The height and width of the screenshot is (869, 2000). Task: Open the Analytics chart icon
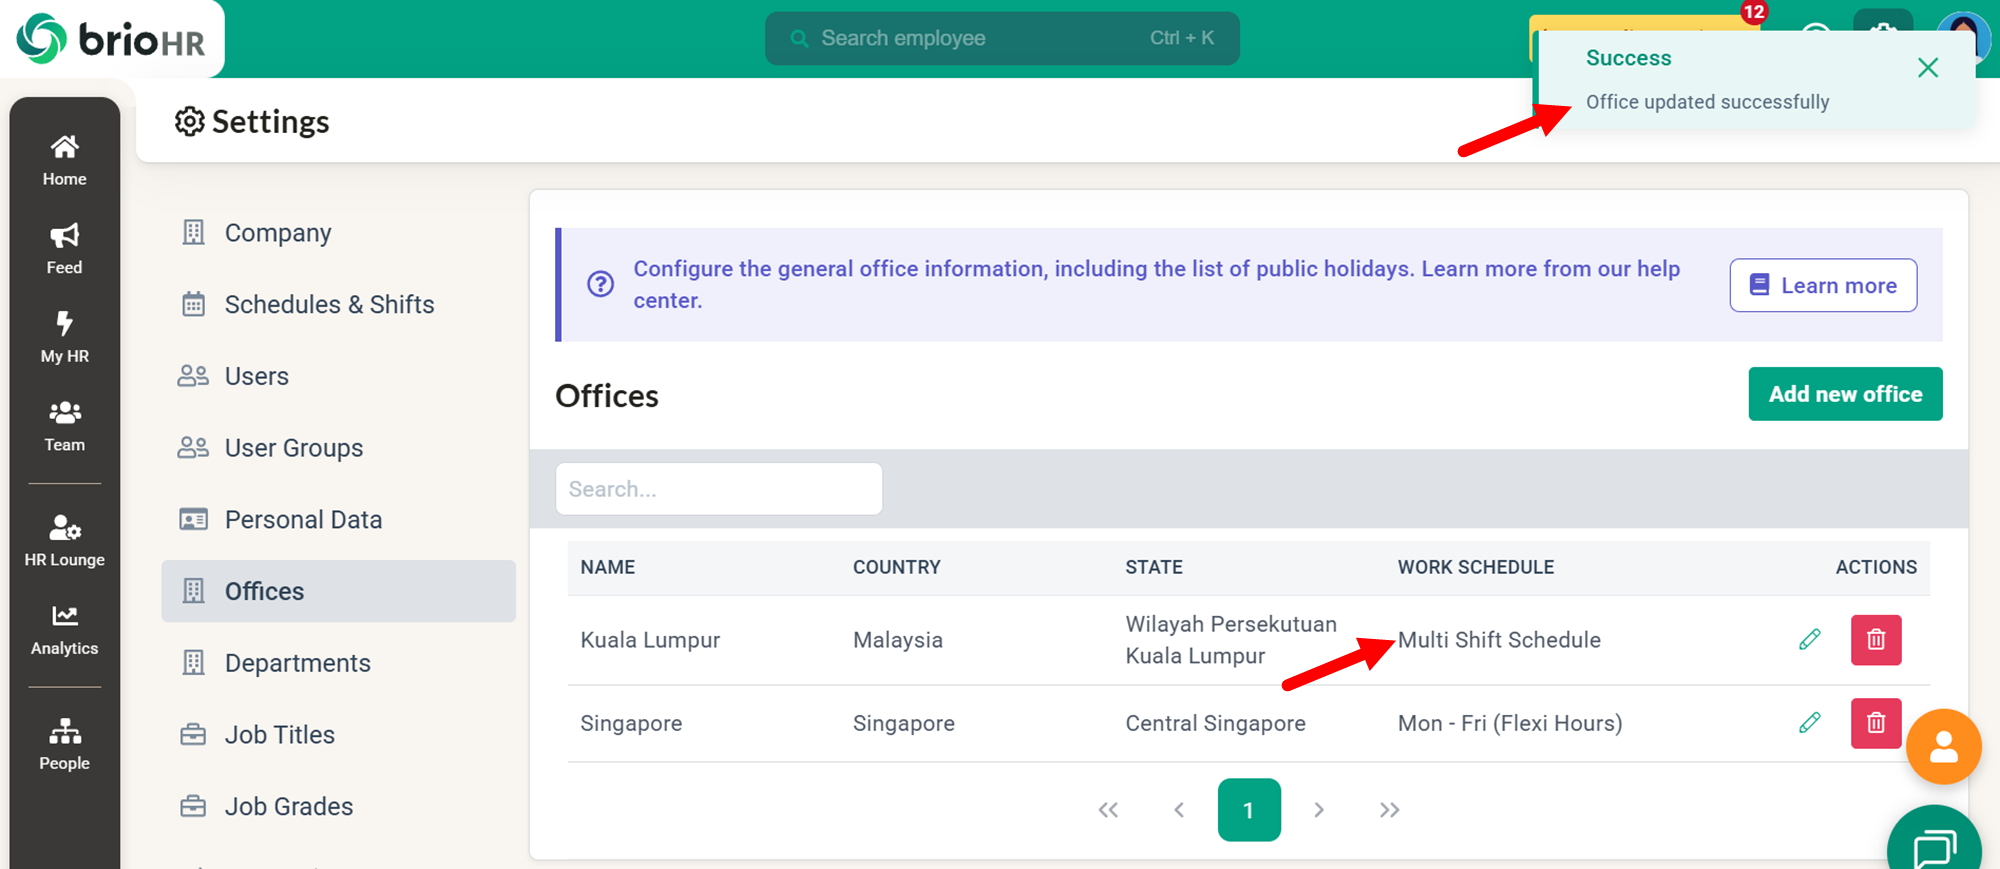[x=64, y=629]
